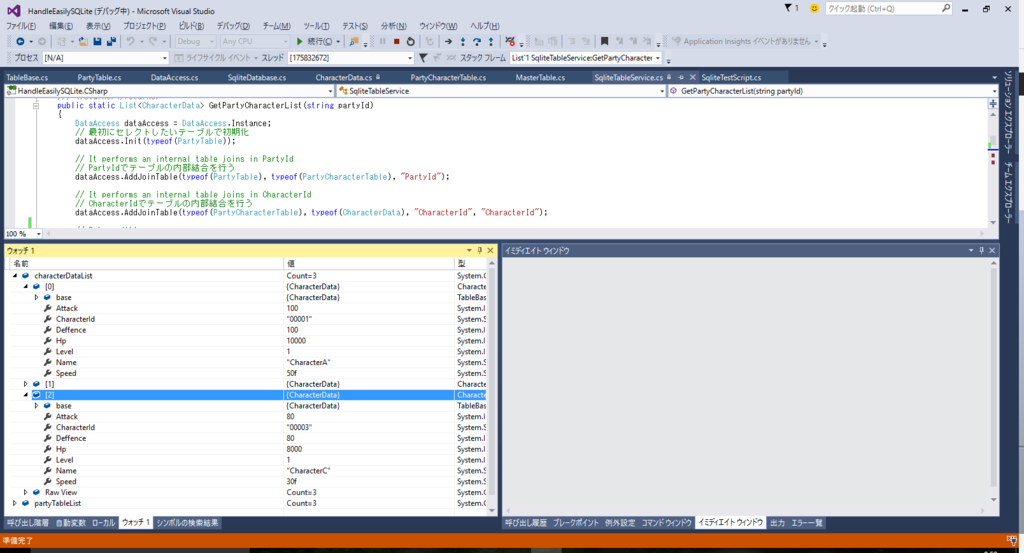Expand the [1] watch entry
This screenshot has width=1024, height=553.
[x=26, y=384]
